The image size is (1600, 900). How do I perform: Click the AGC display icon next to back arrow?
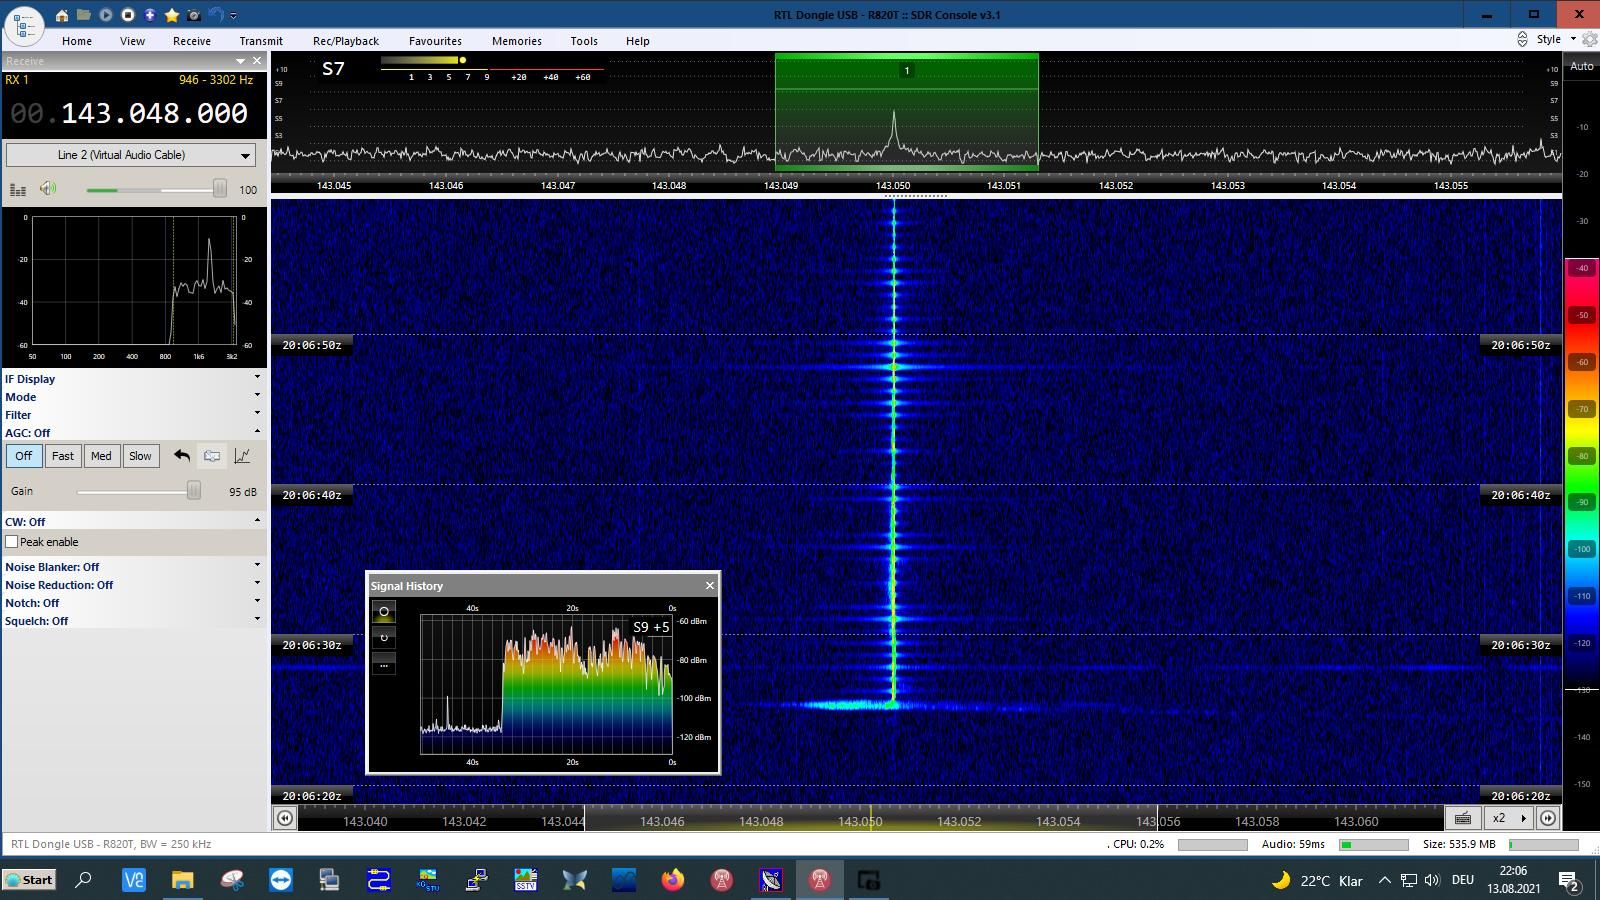pos(212,456)
